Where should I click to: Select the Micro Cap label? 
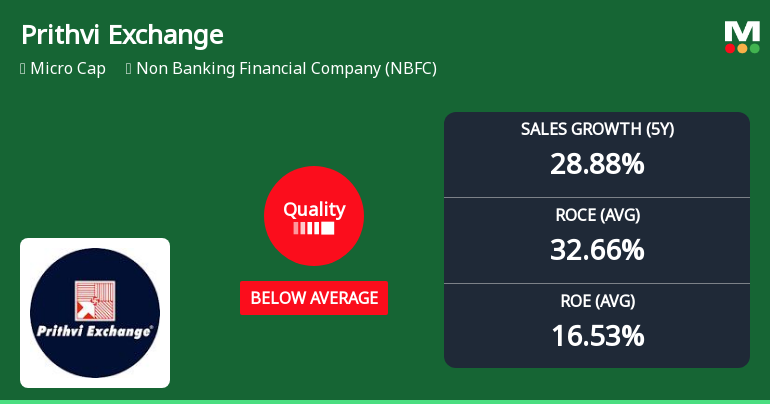(x=68, y=69)
